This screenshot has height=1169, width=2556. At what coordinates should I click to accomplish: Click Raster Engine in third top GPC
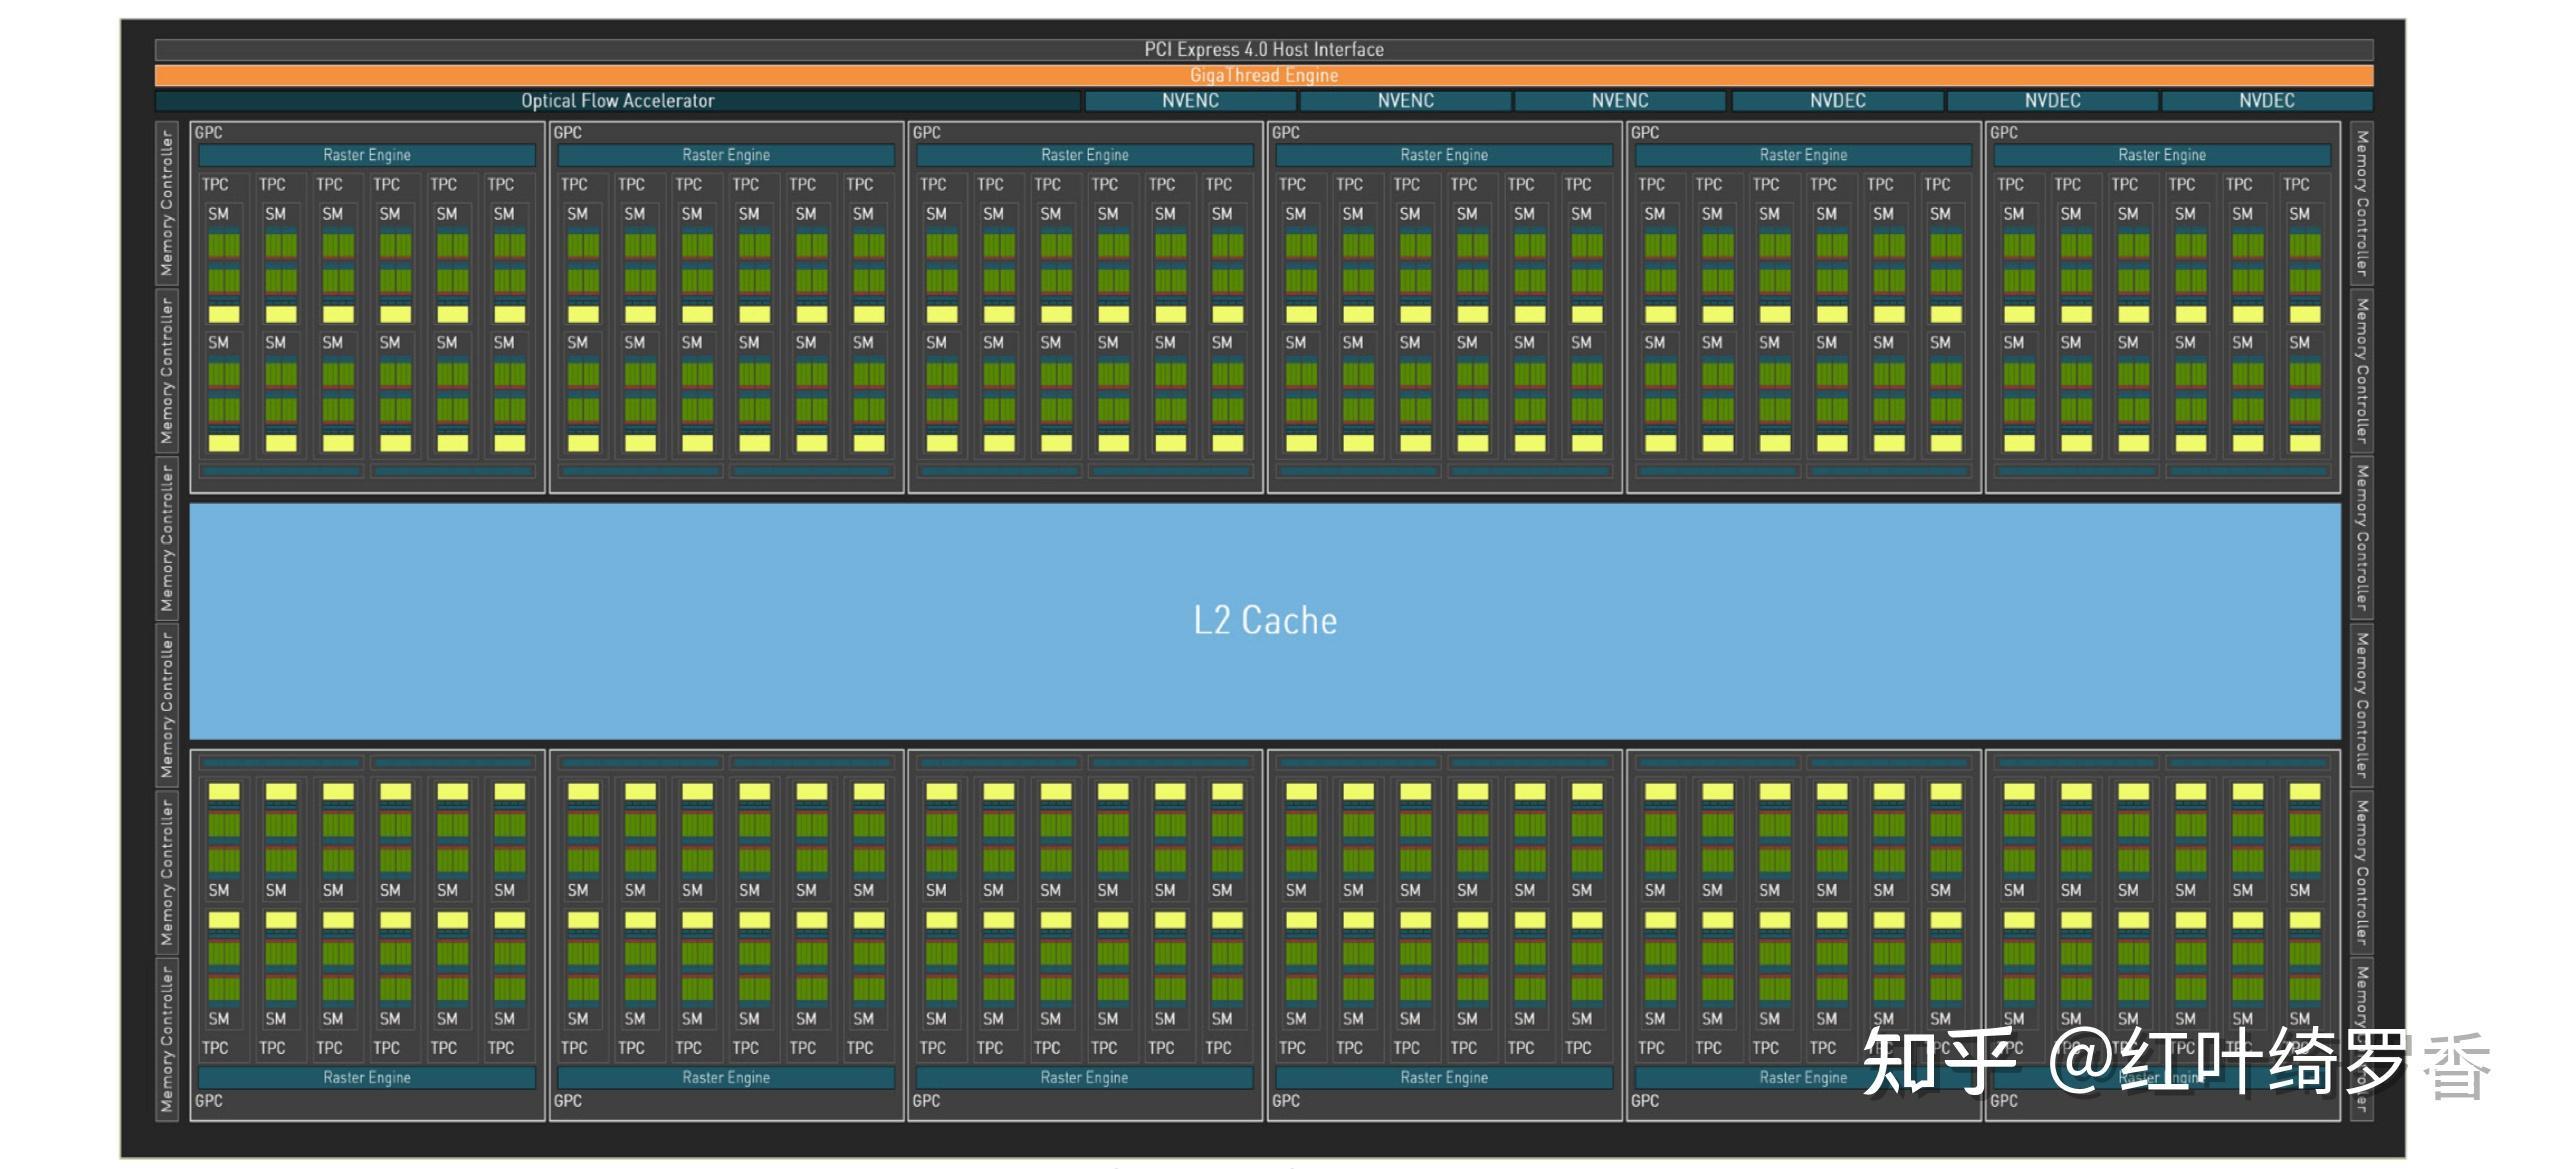[1084, 155]
